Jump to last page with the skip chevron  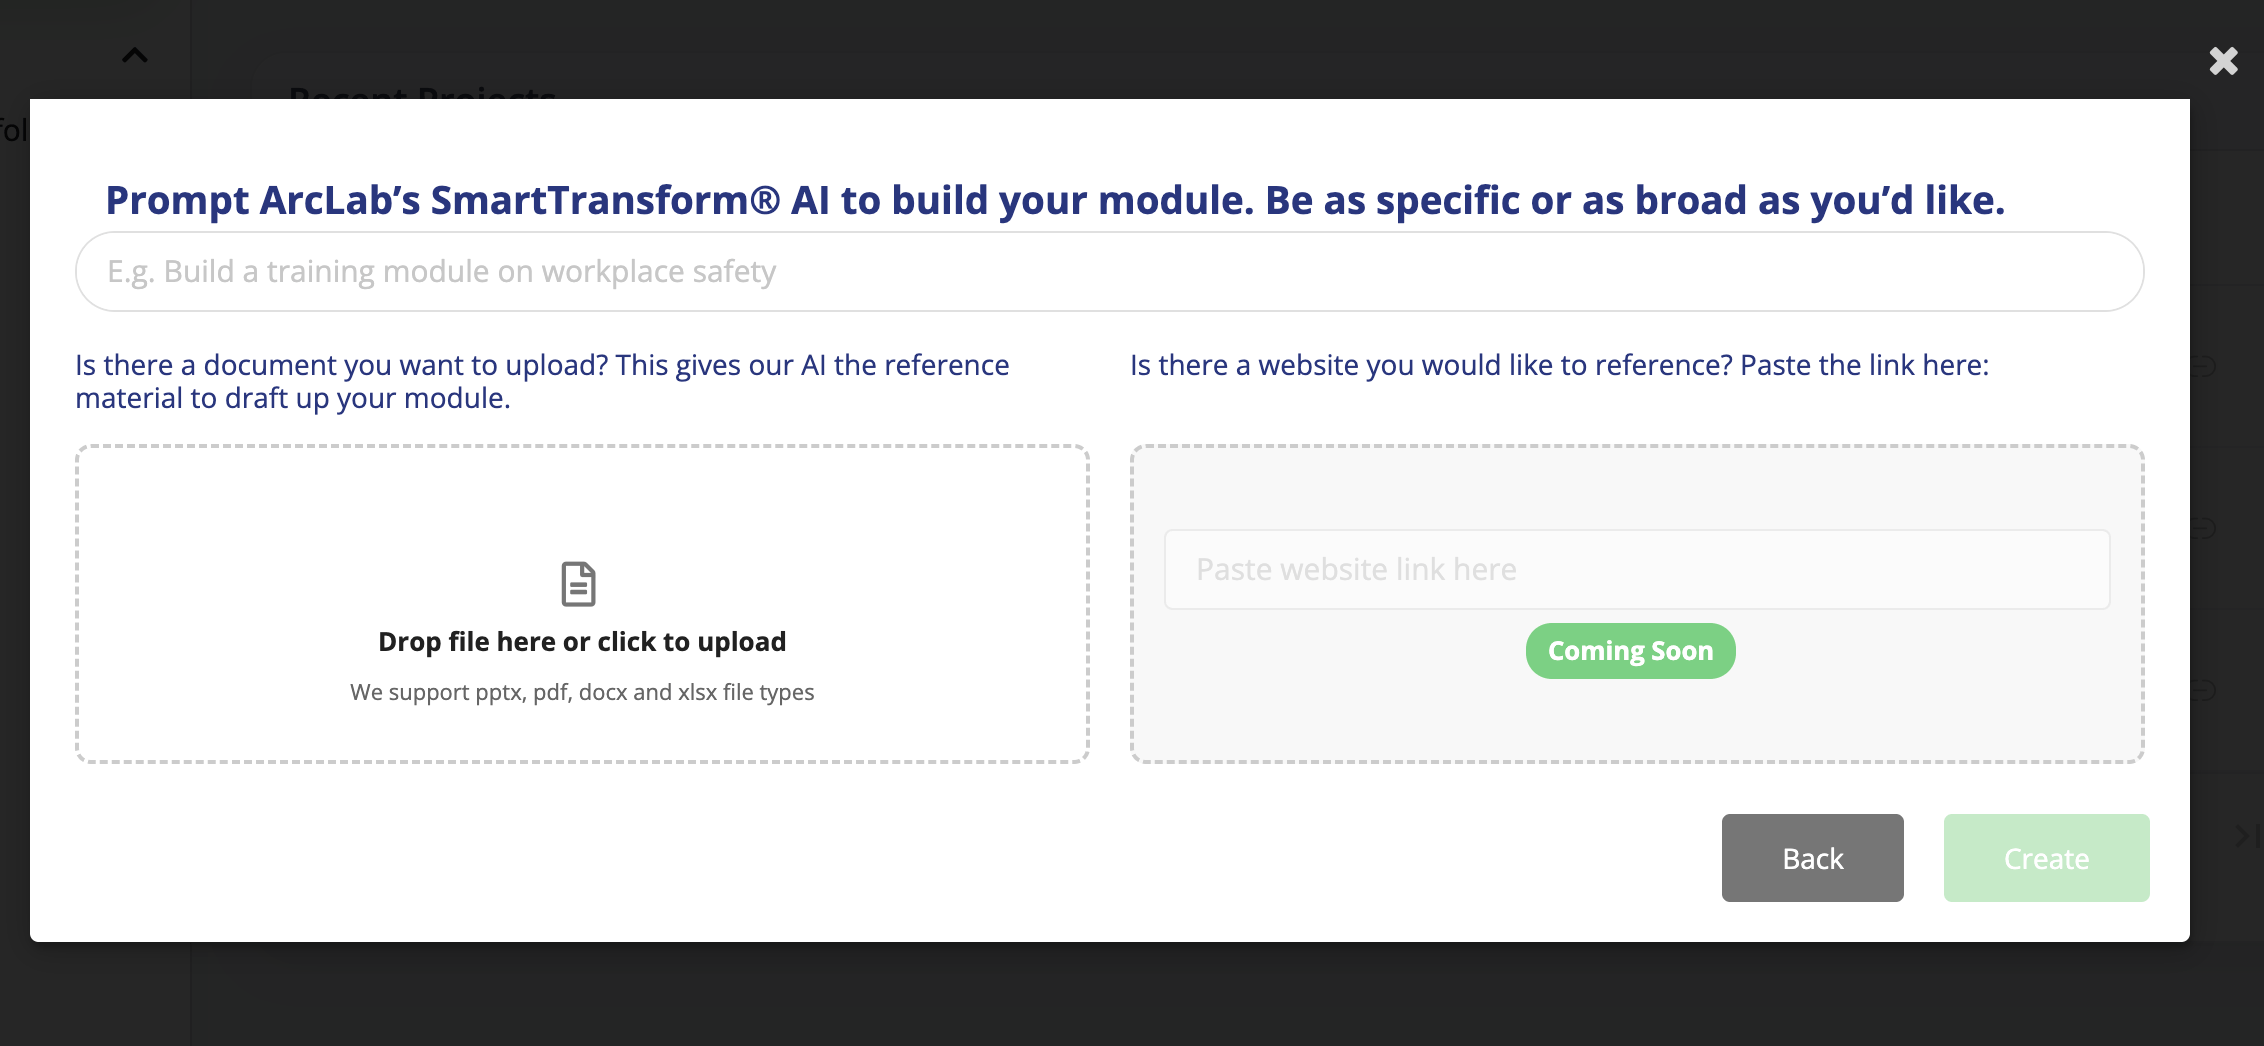pos(2246,836)
